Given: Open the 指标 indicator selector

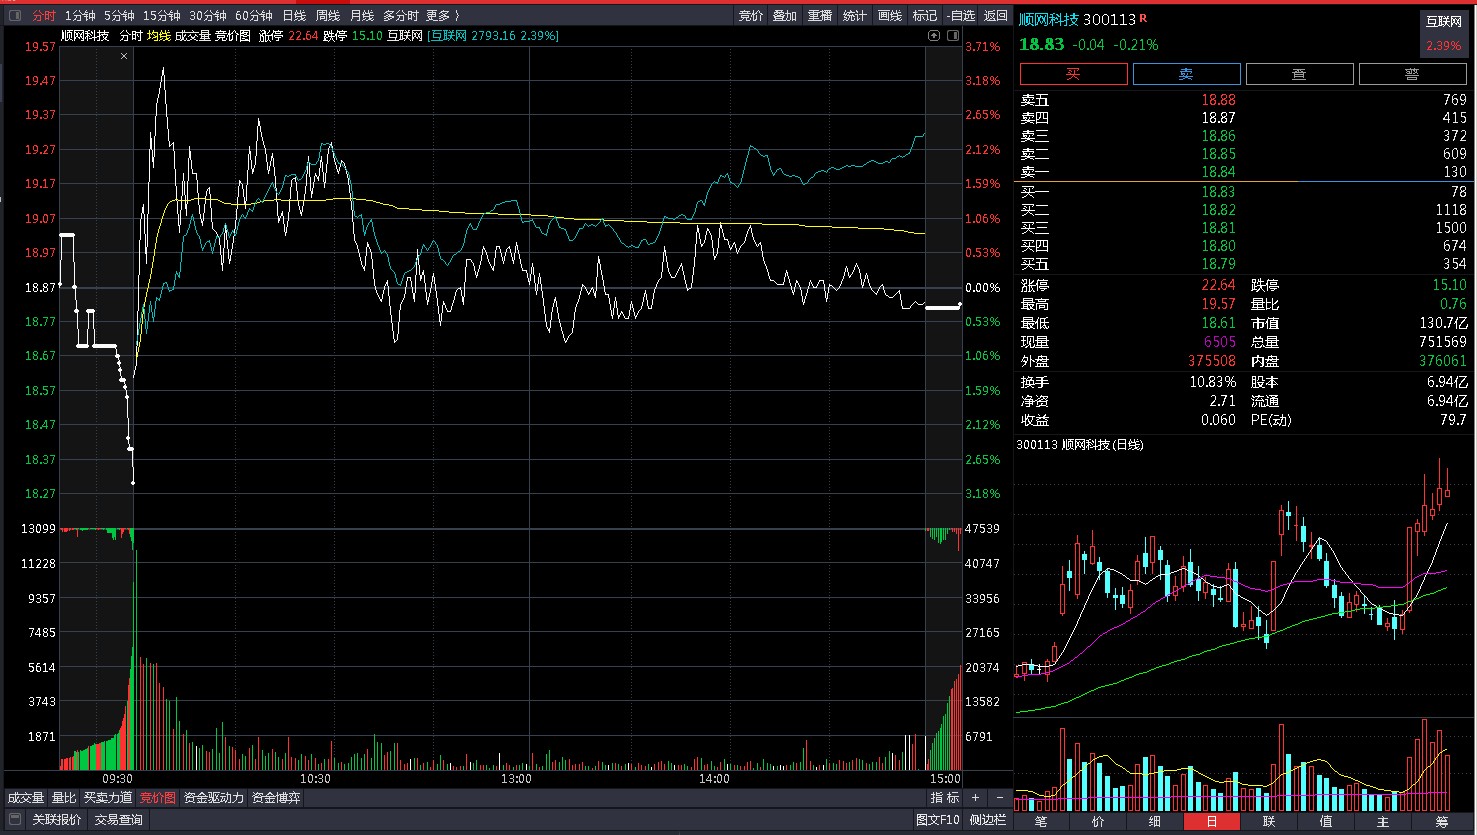Looking at the screenshot, I should (x=945, y=798).
